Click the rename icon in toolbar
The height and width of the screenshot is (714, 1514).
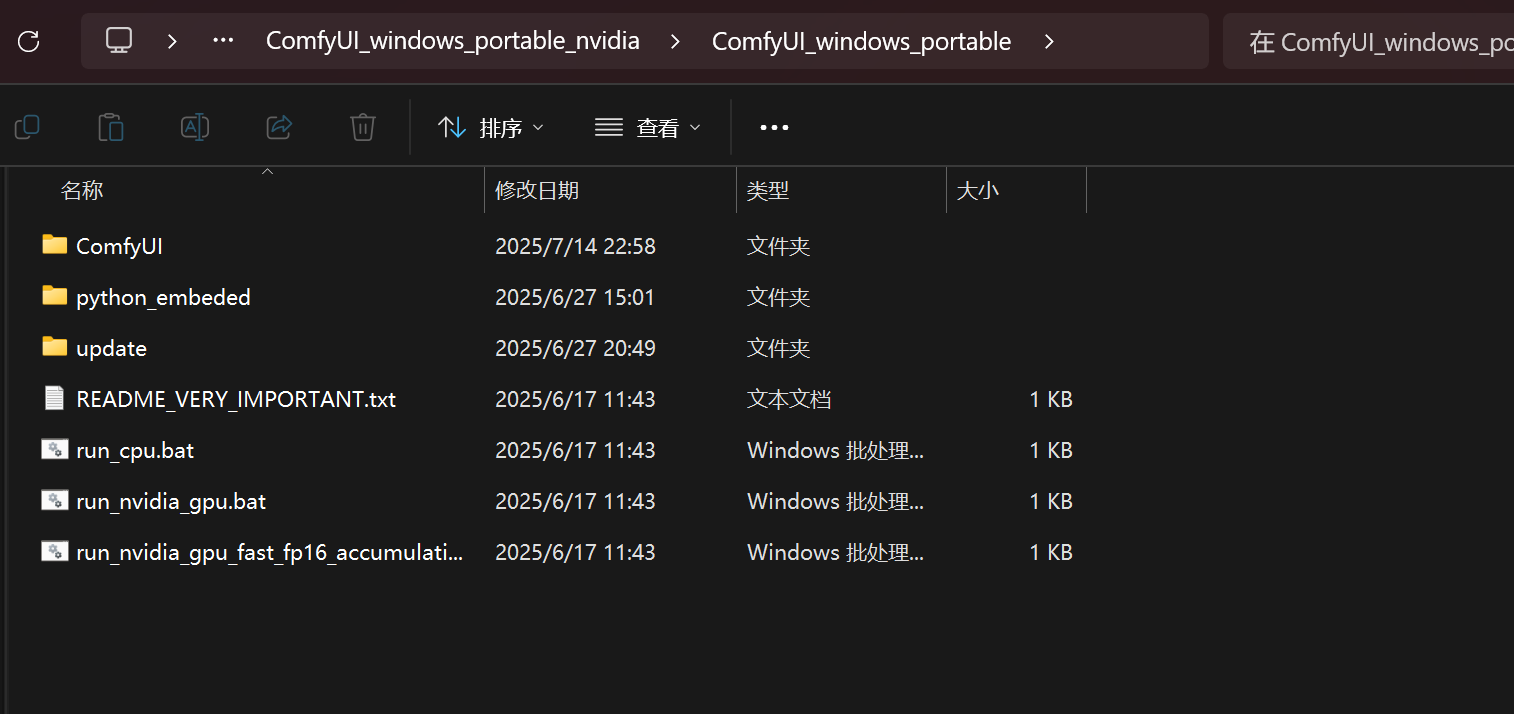(194, 127)
